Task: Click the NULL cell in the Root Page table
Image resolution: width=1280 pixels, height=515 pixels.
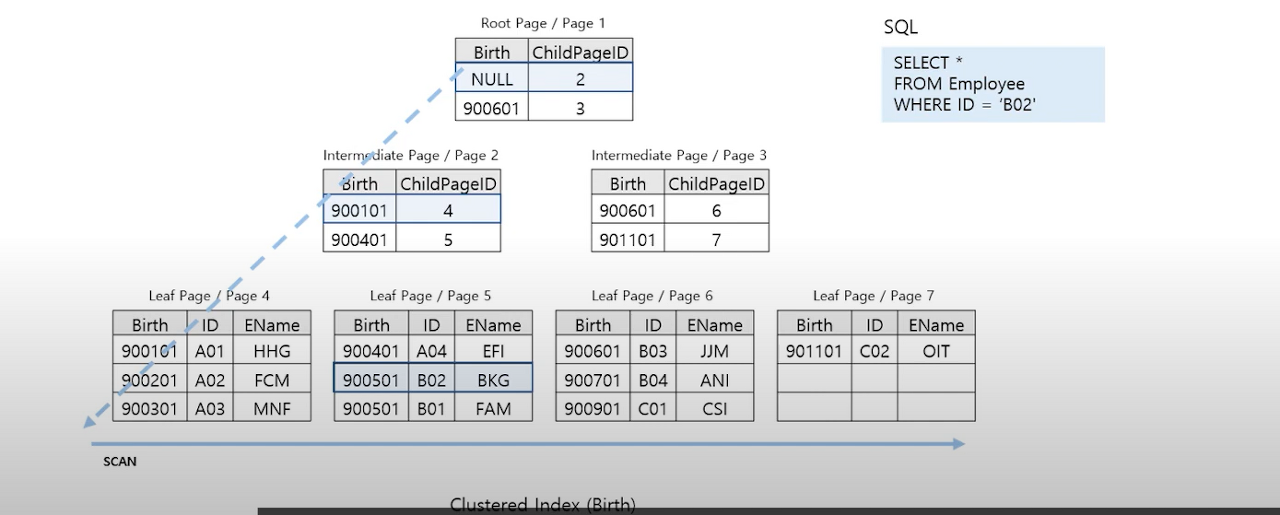Action: 492,79
